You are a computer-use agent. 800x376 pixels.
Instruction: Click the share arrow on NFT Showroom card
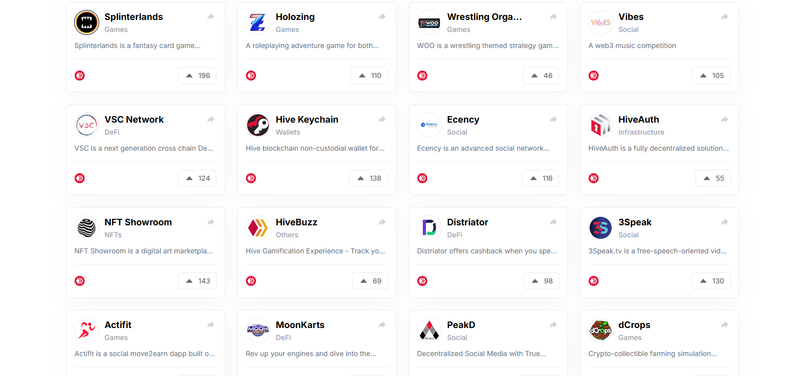click(211, 222)
